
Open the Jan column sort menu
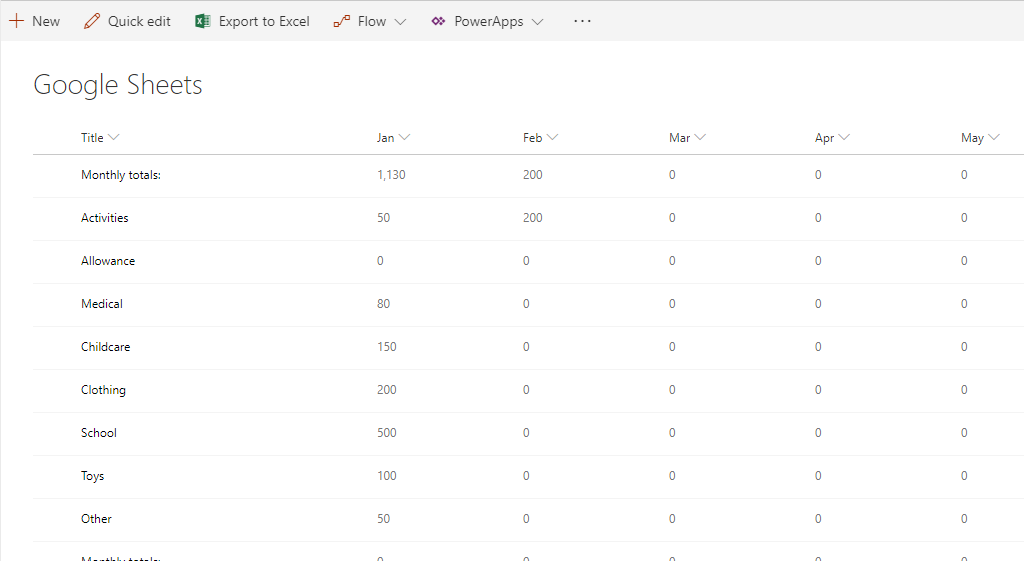point(404,138)
